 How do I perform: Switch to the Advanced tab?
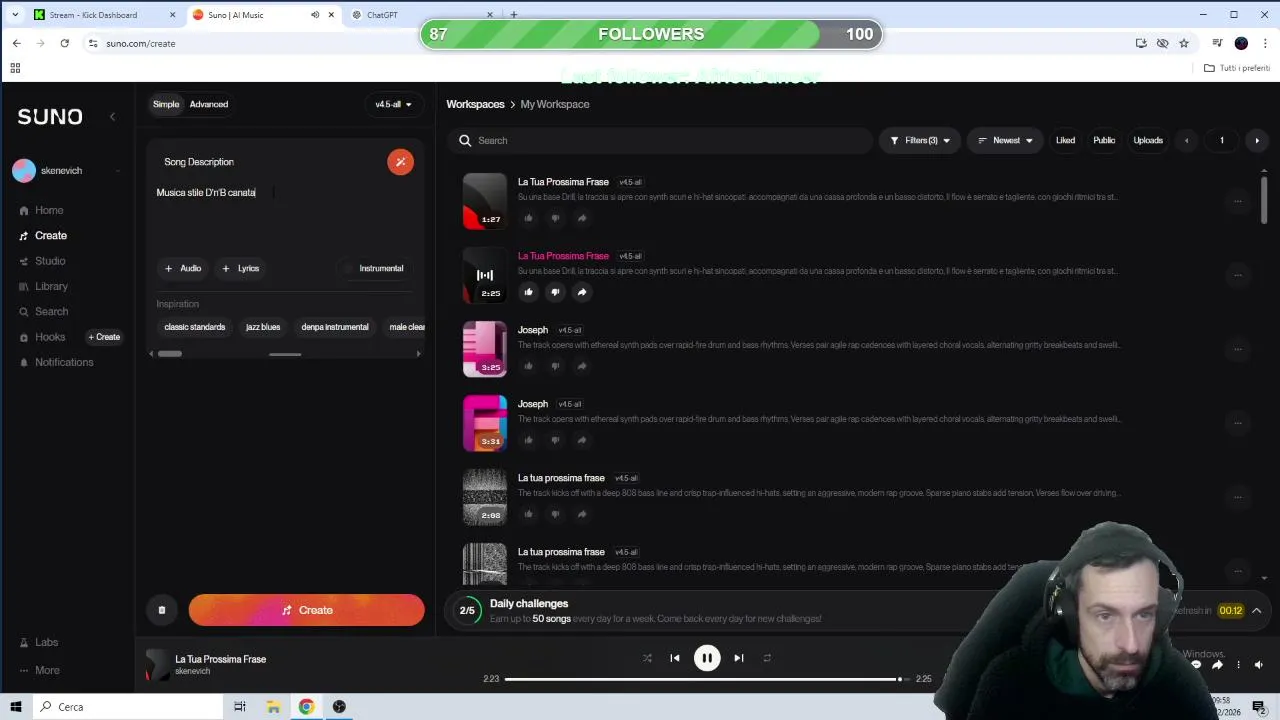(x=209, y=104)
